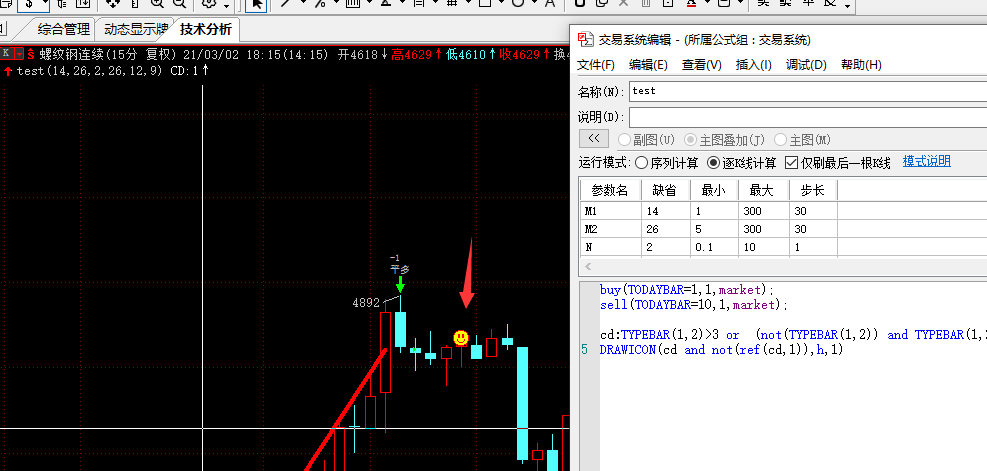Viewport: 987px width, 471px height.
Task: Click 参数名 column header
Action: pos(609,190)
